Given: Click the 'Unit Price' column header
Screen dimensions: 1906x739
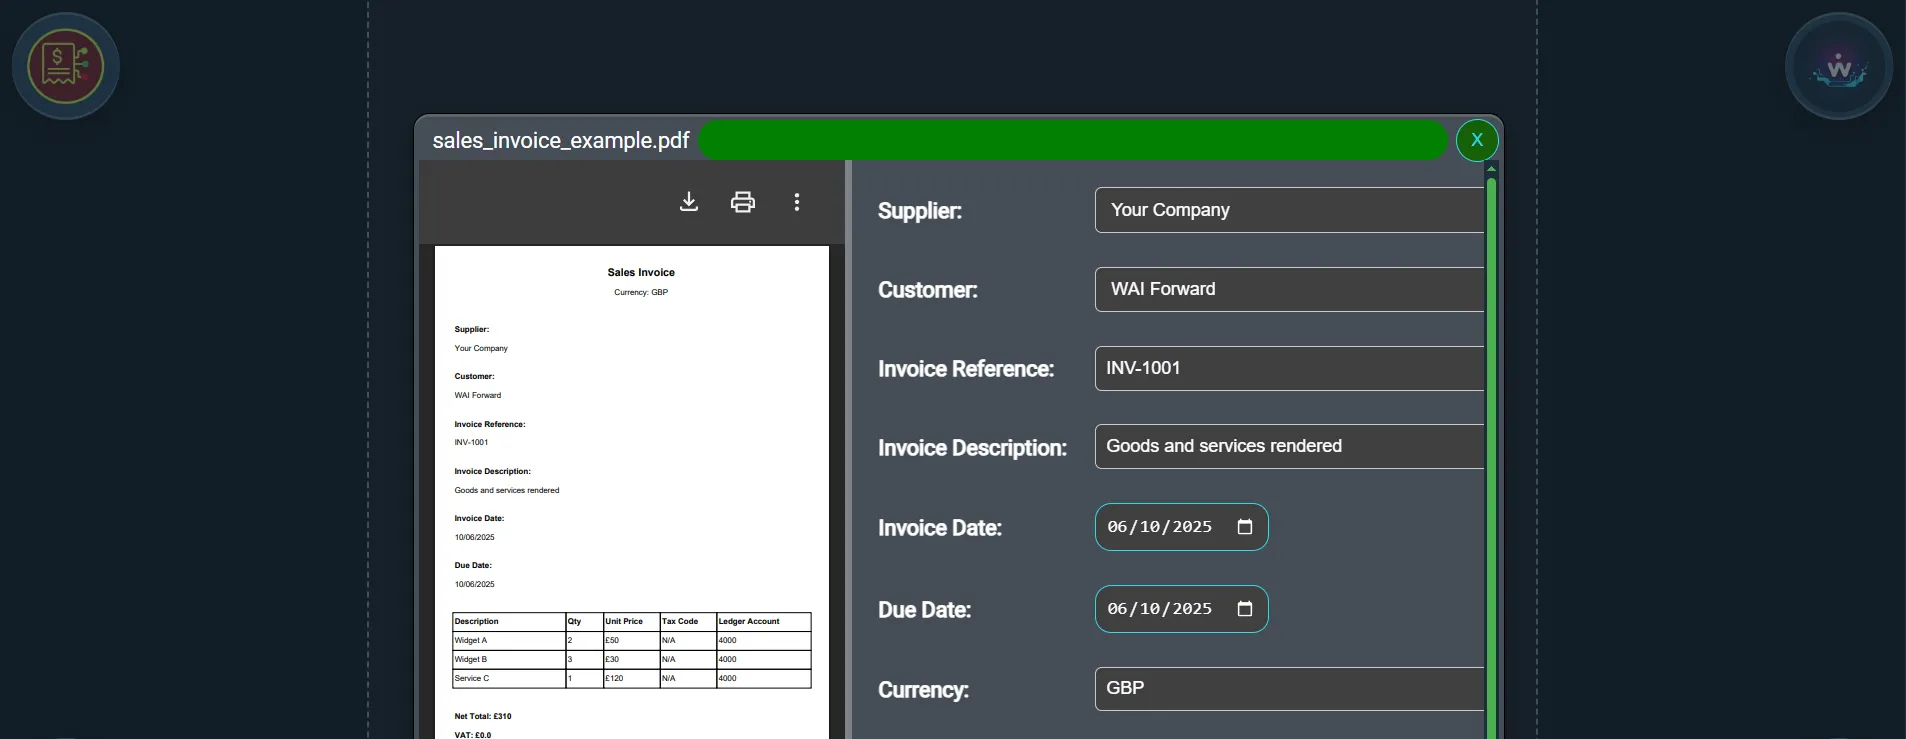Looking at the screenshot, I should [631, 622].
